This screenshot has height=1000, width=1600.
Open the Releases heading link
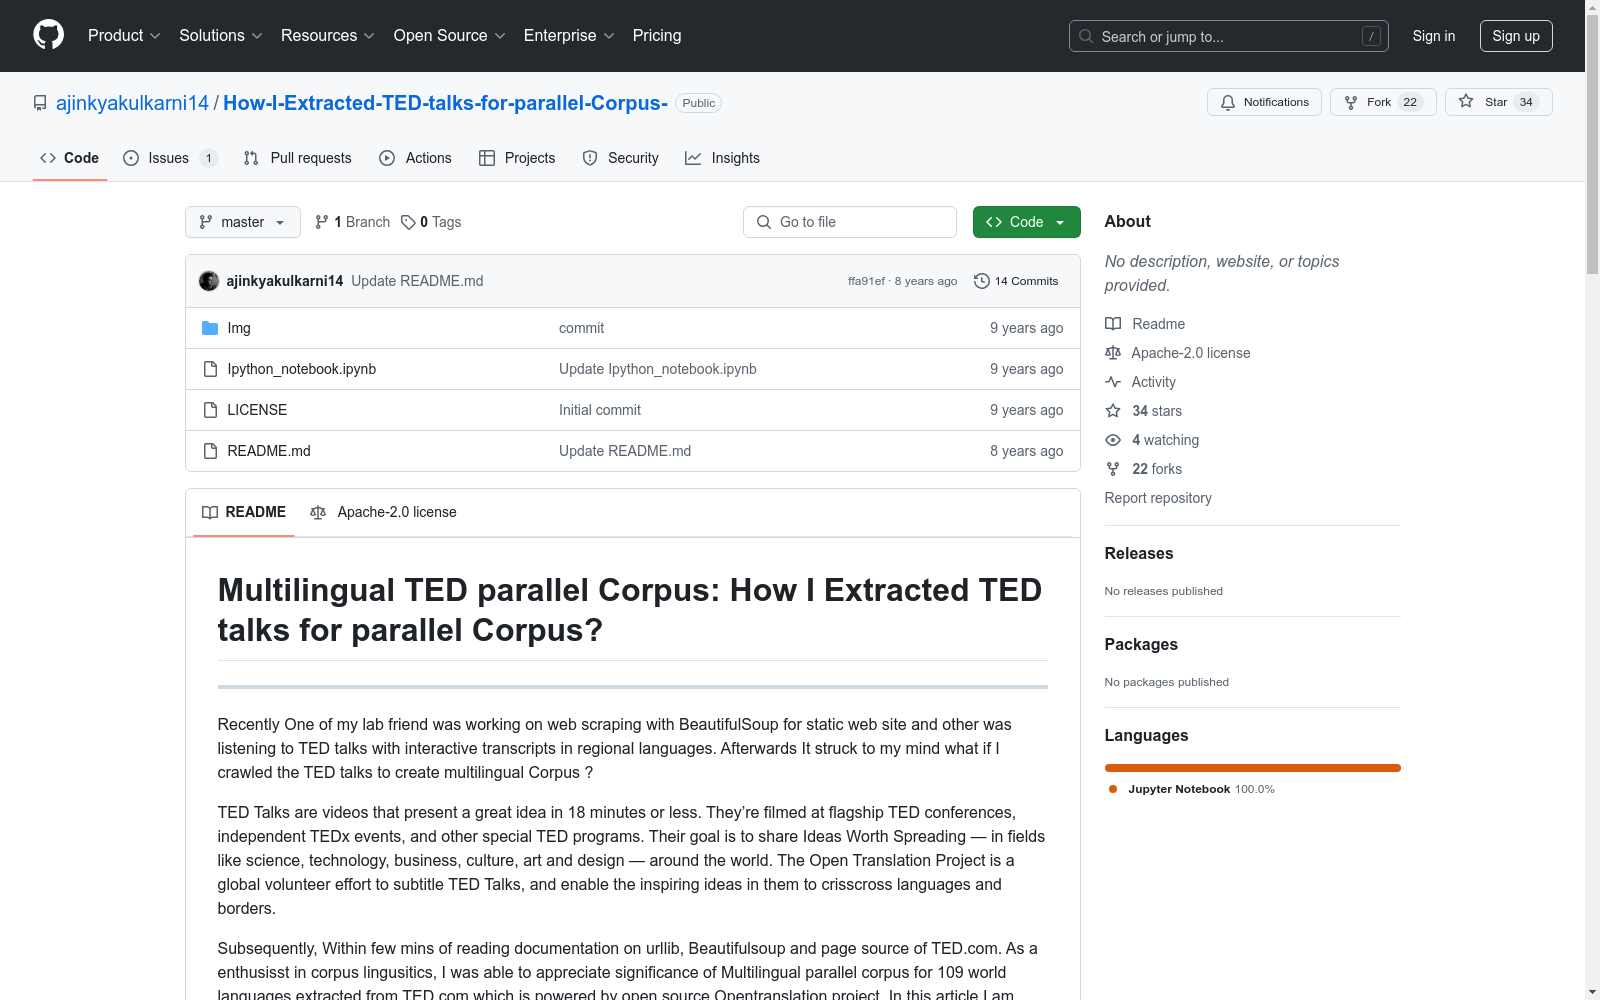1139,553
